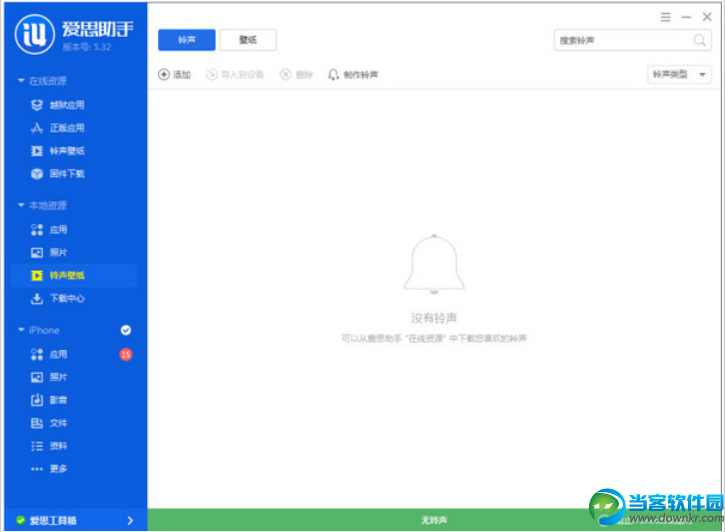Open iPhone 照片 section
Viewport: 725px width, 532px height.
pyautogui.click(x=49, y=377)
